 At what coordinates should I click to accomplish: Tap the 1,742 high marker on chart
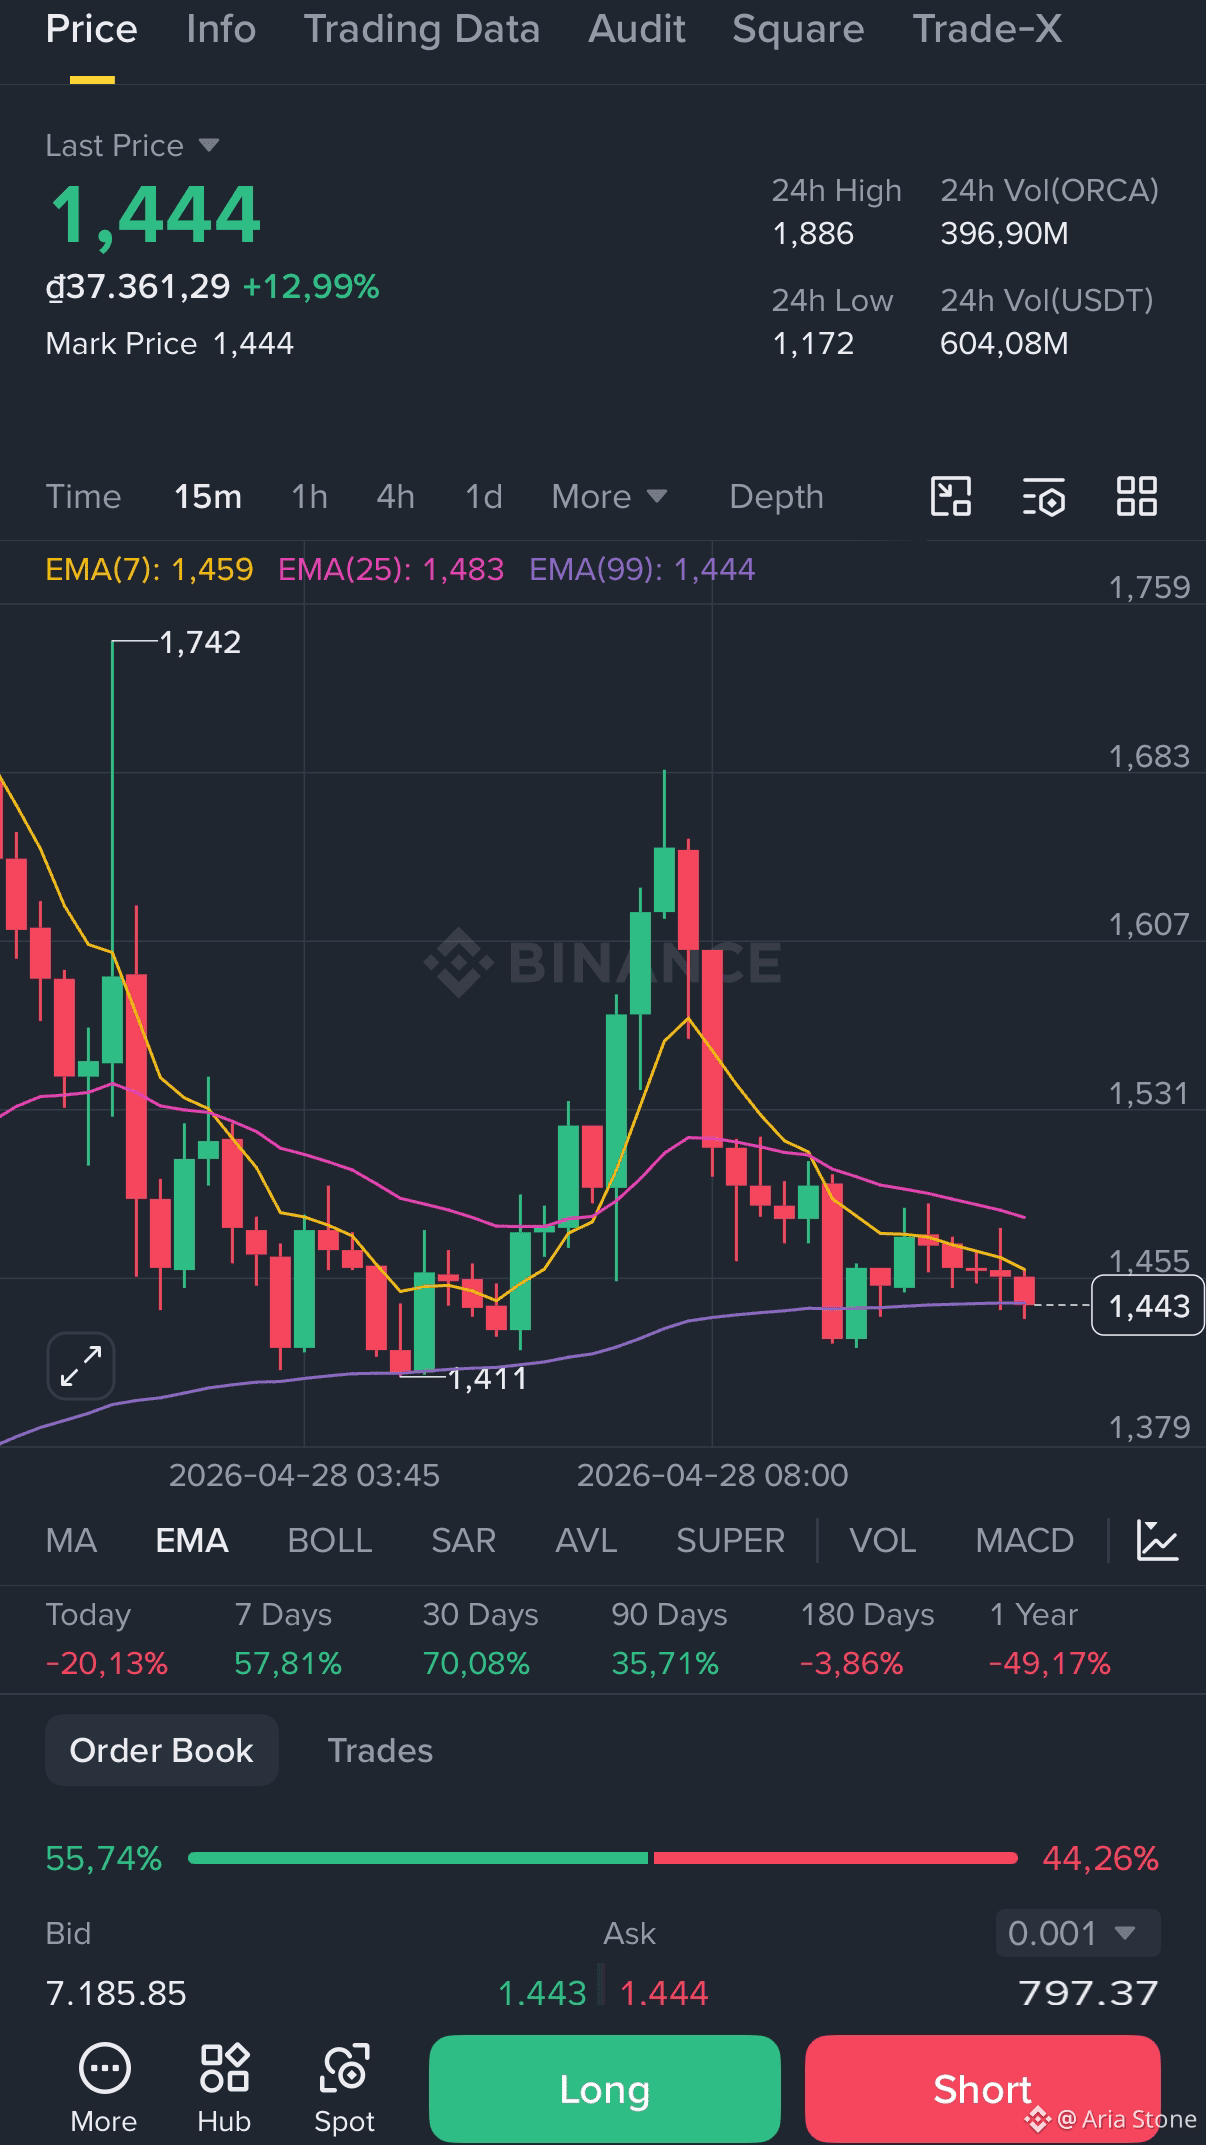point(200,642)
